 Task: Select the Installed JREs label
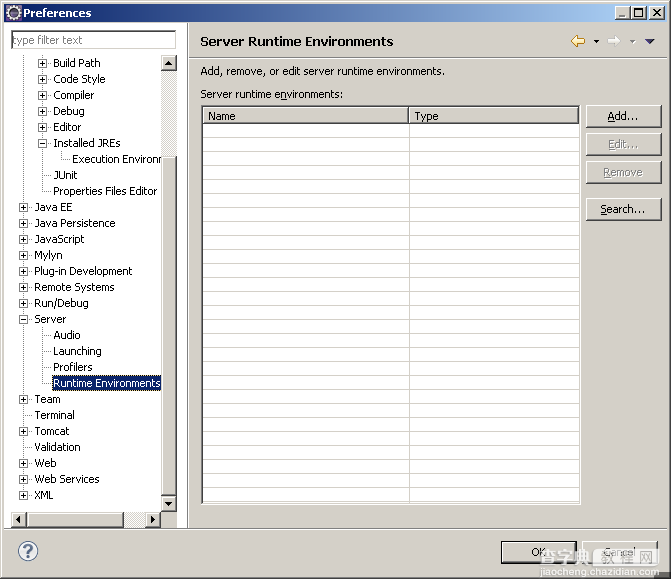tap(87, 143)
